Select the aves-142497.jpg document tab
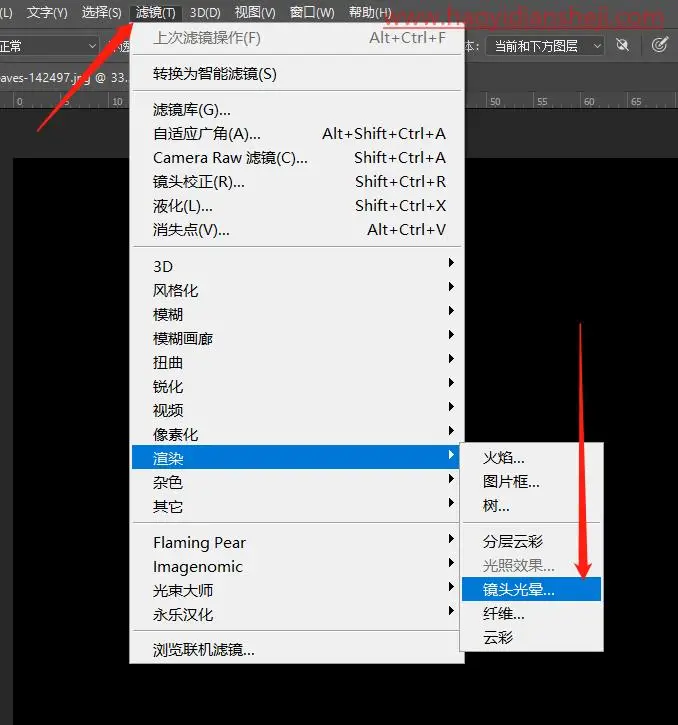678x725 pixels. pyautogui.click(x=65, y=78)
